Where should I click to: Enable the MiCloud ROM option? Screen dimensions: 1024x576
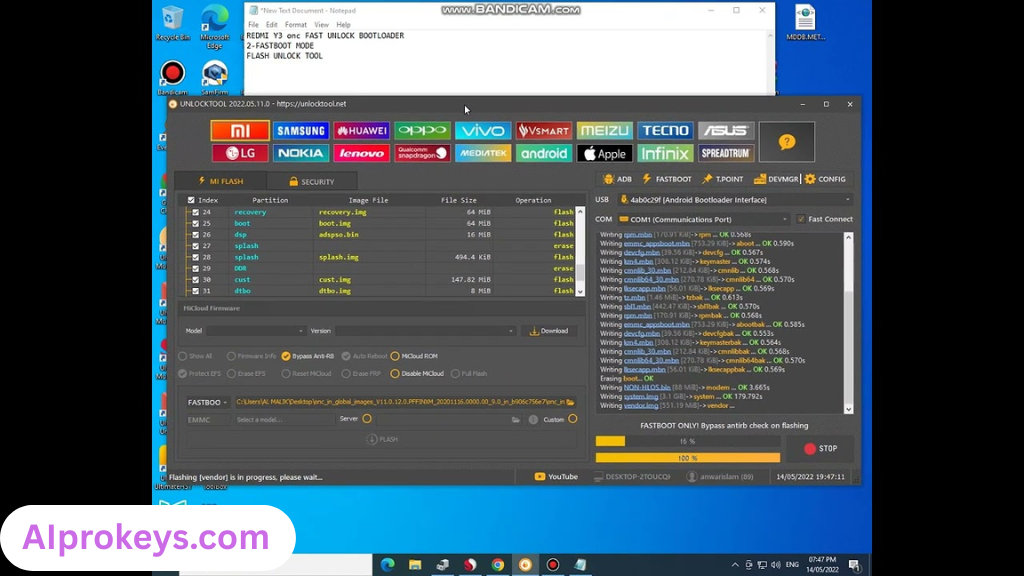[414, 356]
